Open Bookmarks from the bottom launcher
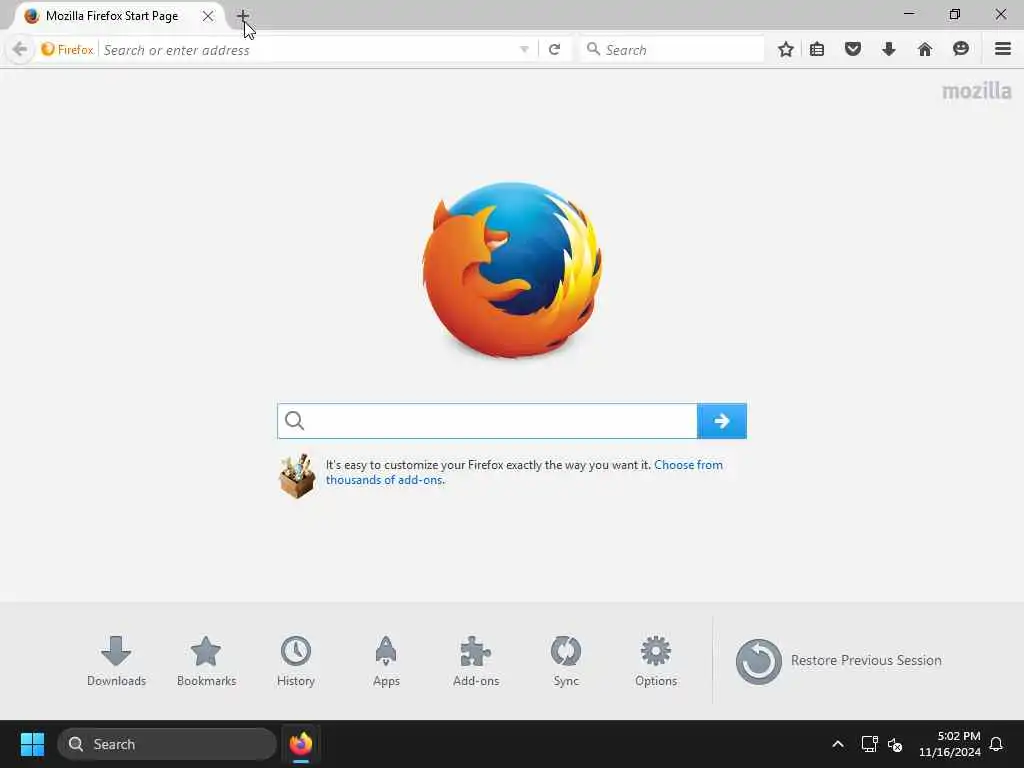This screenshot has height=768, width=1024. point(206,661)
